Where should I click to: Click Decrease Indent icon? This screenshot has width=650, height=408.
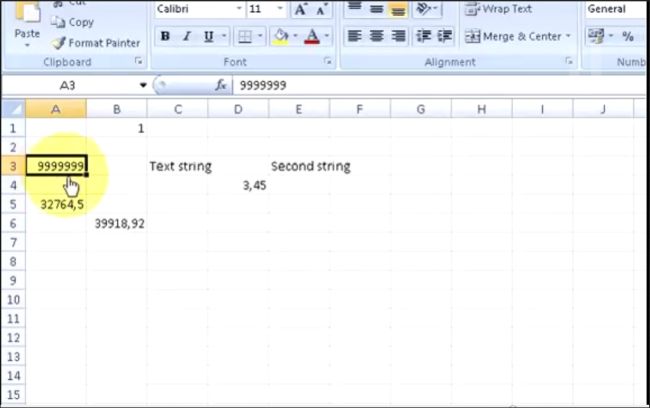pyautogui.click(x=423, y=36)
